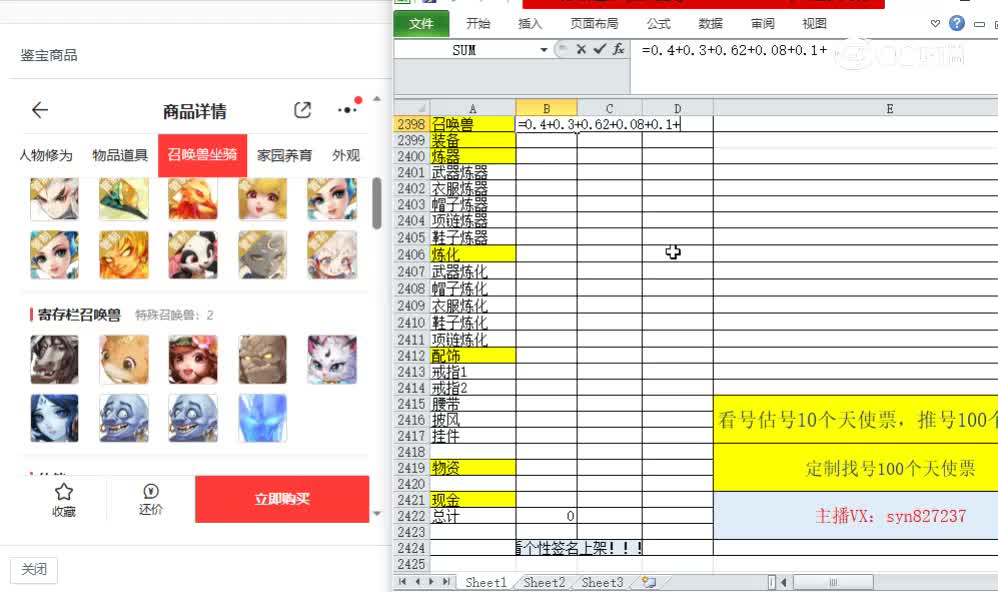998x592 pixels.
Task: Switch to the 数据 ribbon tab
Action: pos(710,24)
